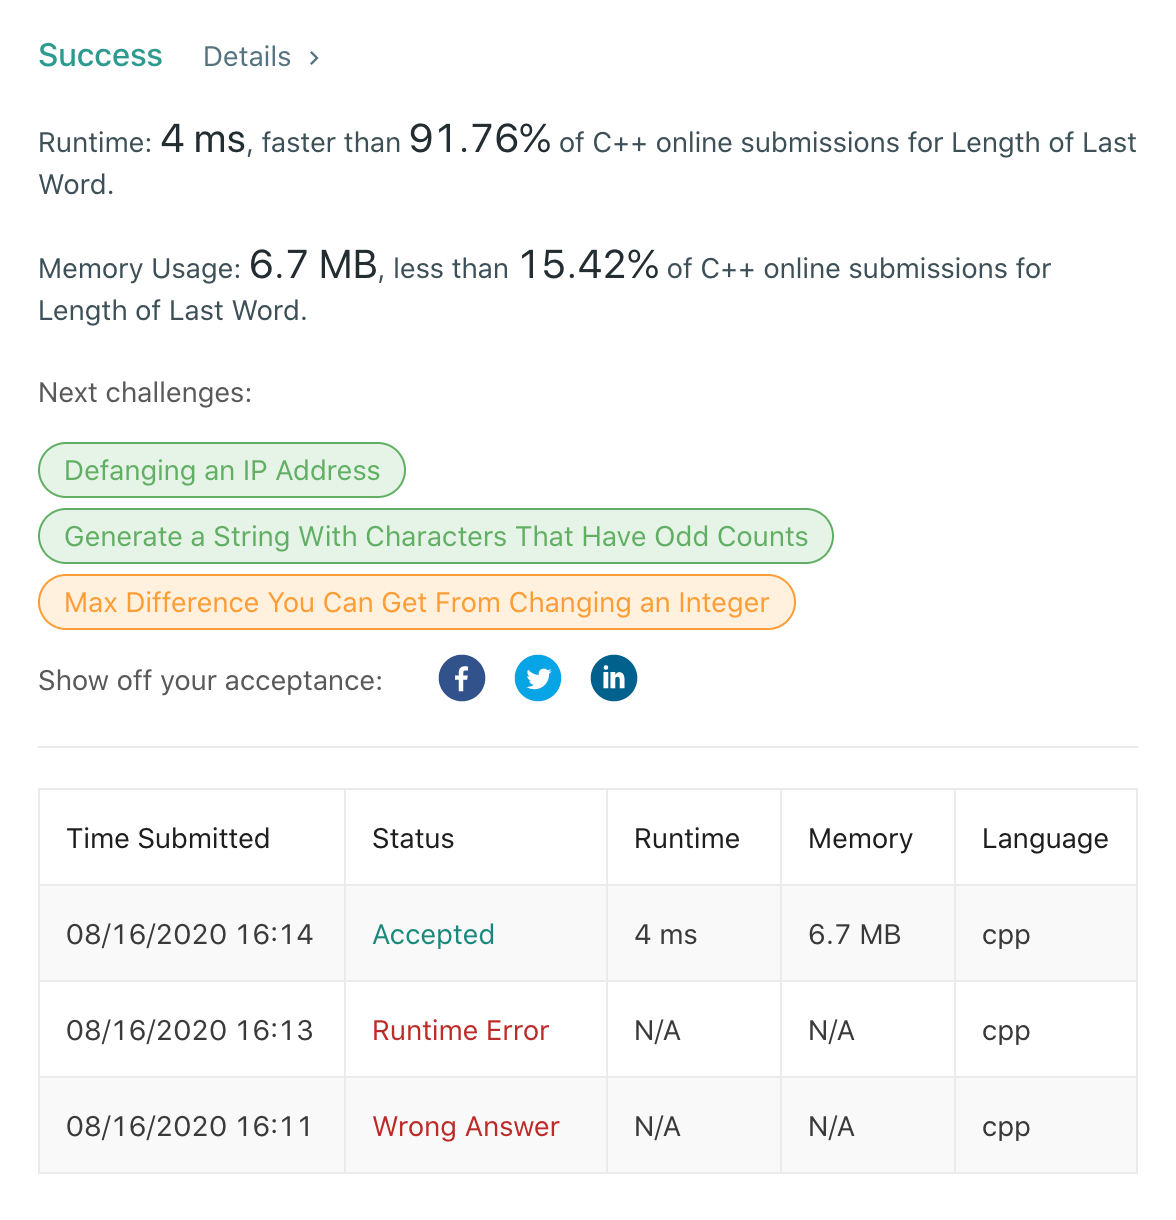Viewport: 1176px width, 1220px height.
Task: Open Defanging an IP Address challenge
Action: 222,470
